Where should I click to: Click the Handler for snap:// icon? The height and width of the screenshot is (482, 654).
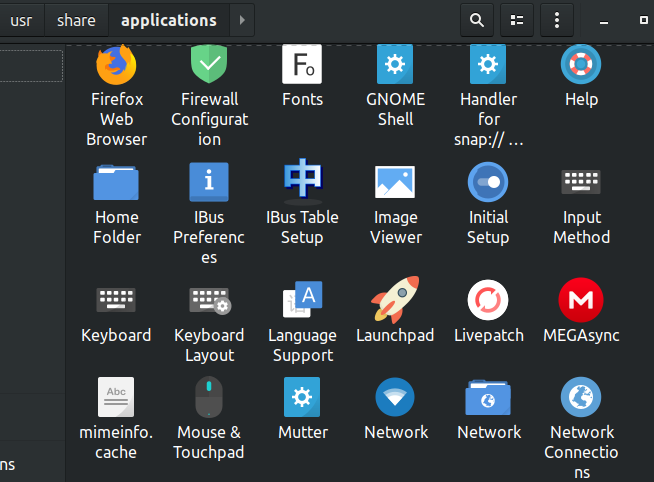pos(488,64)
